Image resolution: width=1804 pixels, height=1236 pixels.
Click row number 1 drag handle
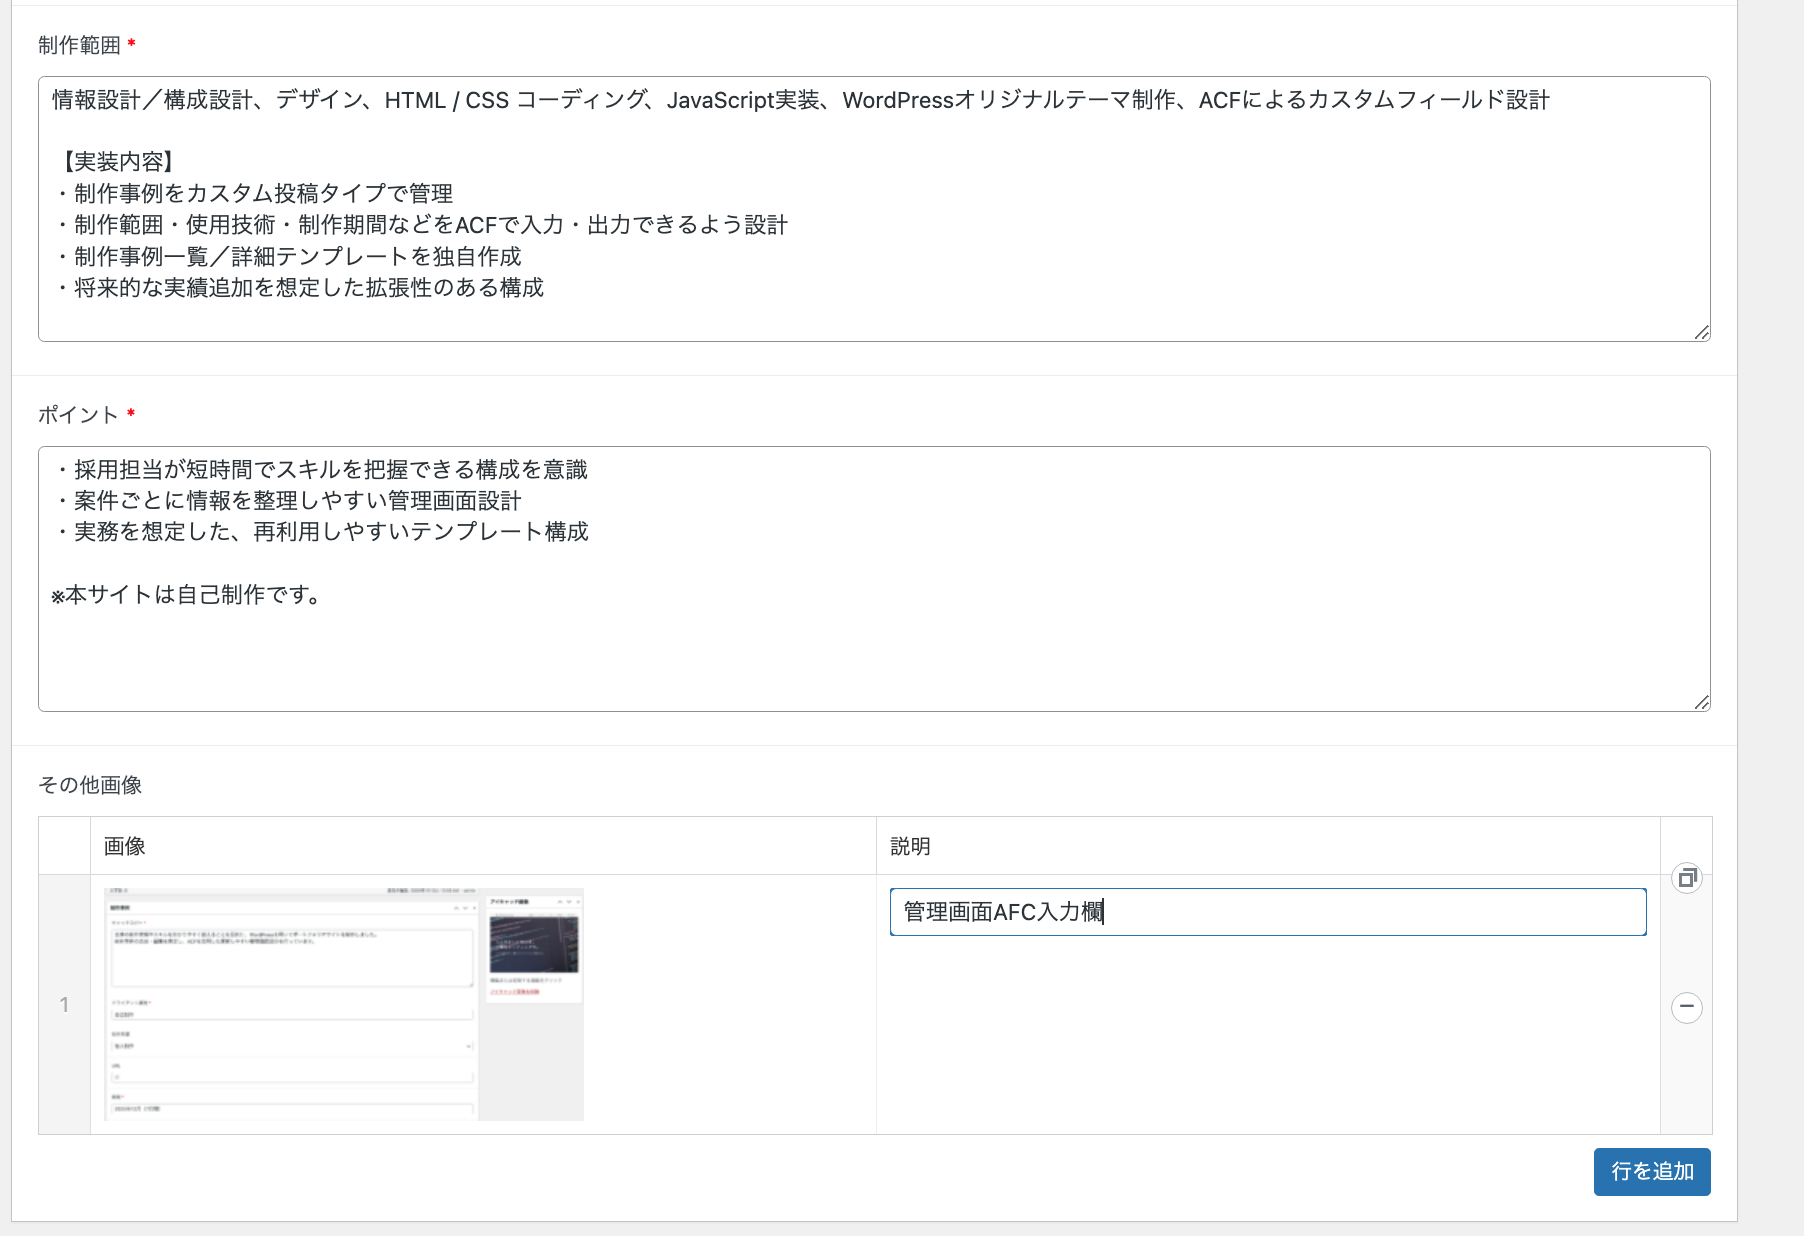(x=64, y=1004)
